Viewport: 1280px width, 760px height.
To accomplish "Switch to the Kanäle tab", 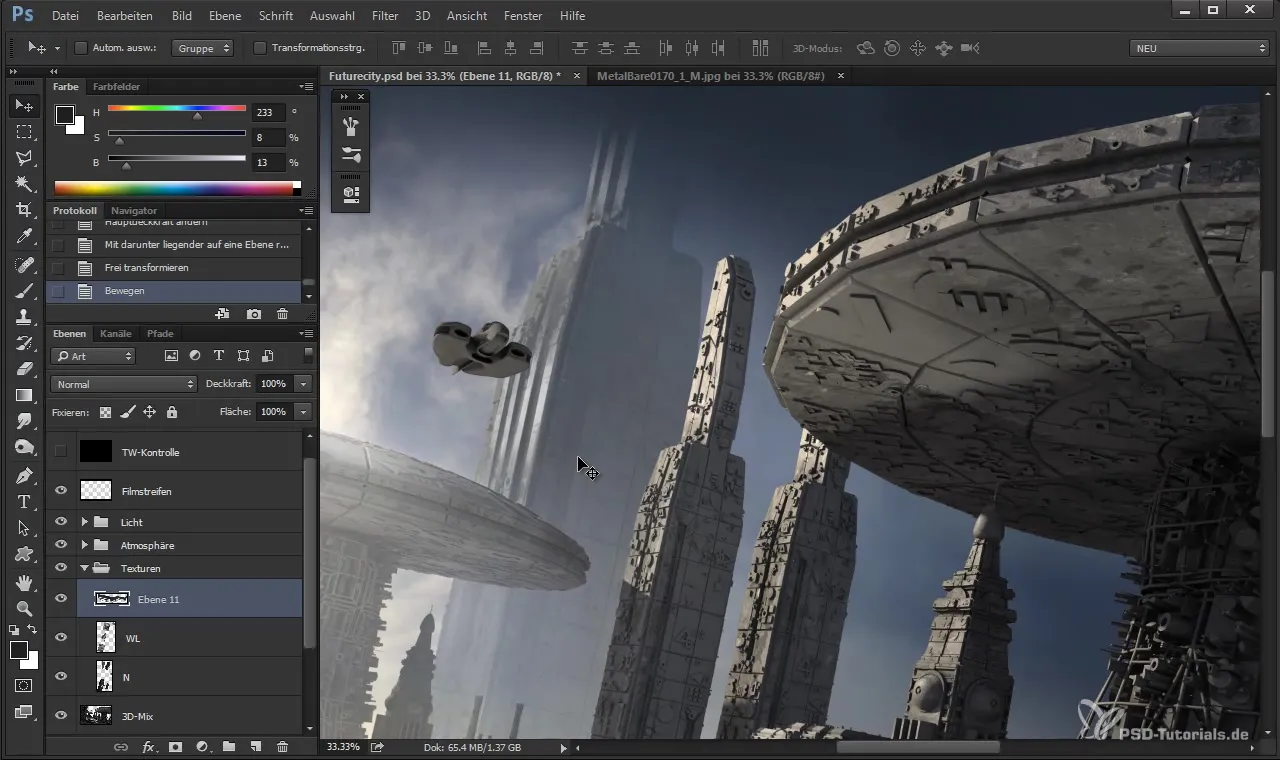I will click(x=116, y=333).
